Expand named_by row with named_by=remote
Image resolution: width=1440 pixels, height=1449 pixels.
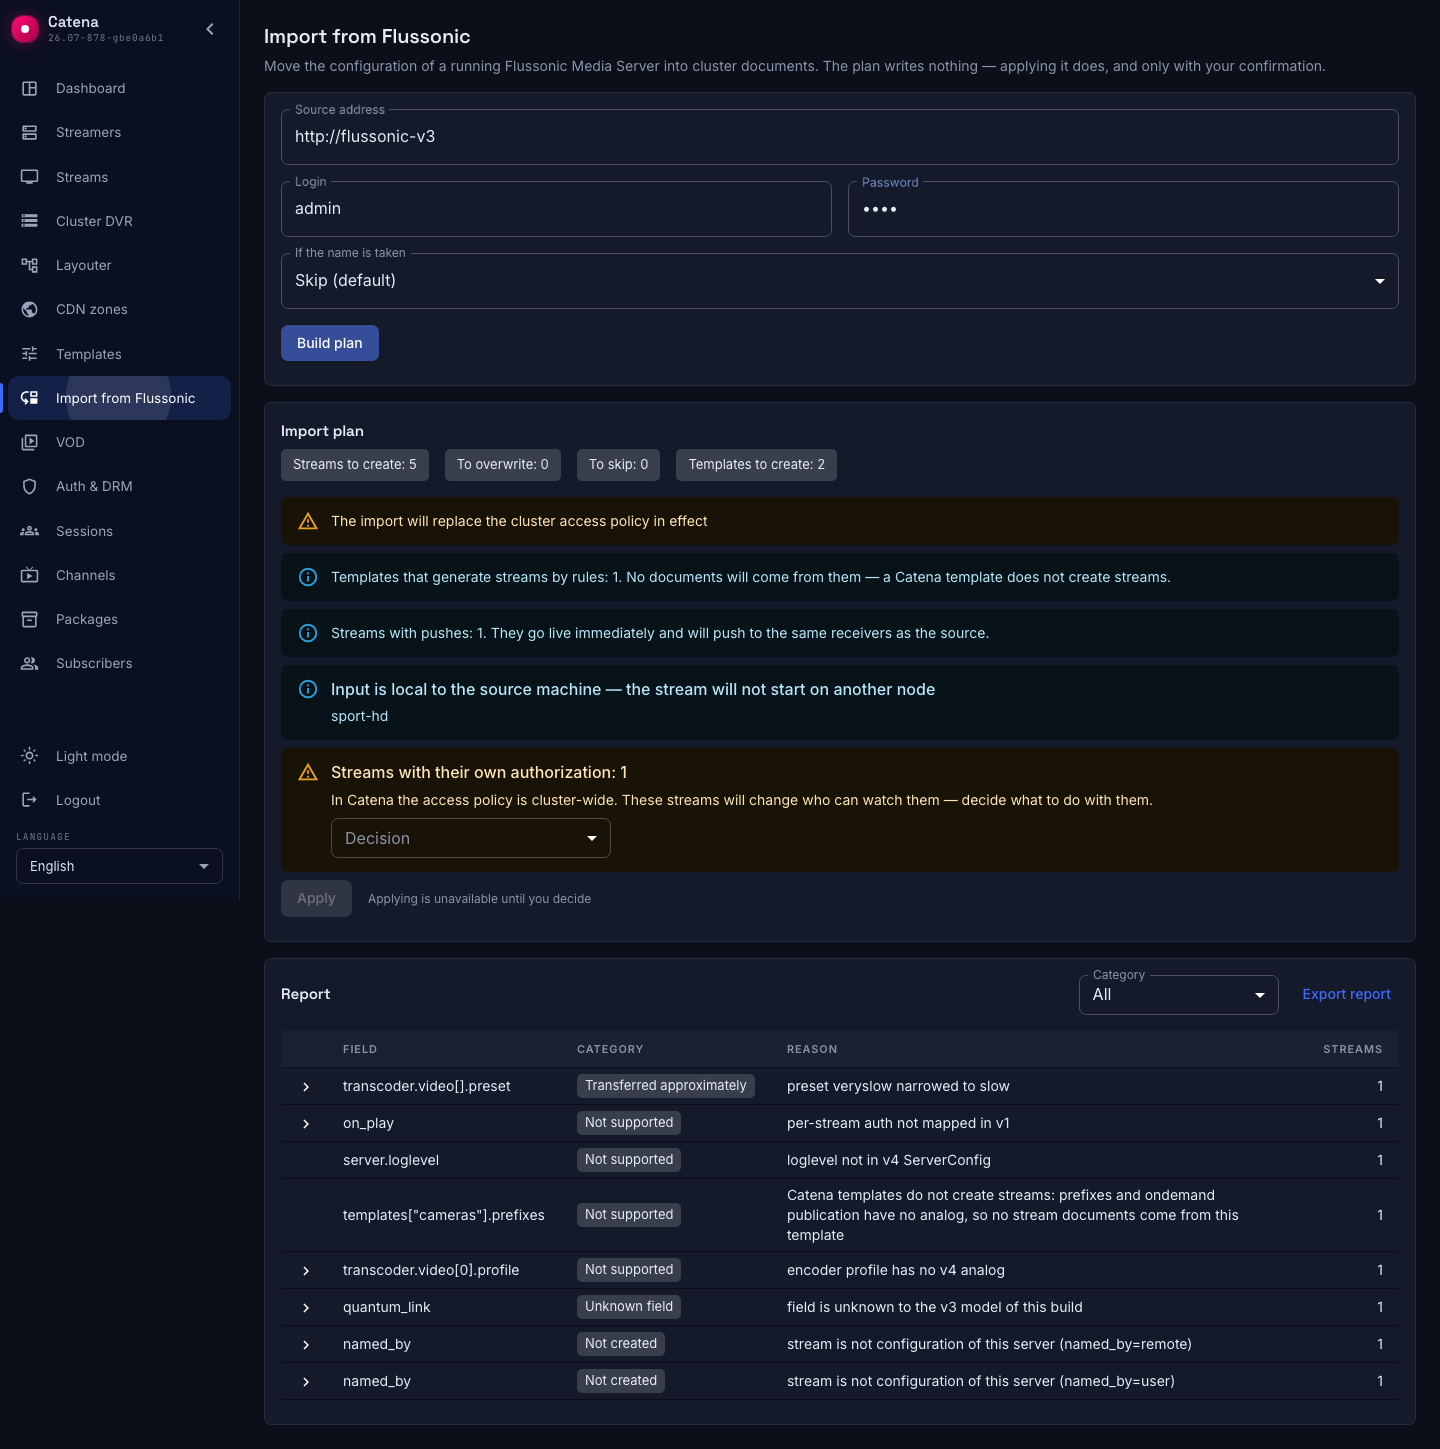[306, 1344]
